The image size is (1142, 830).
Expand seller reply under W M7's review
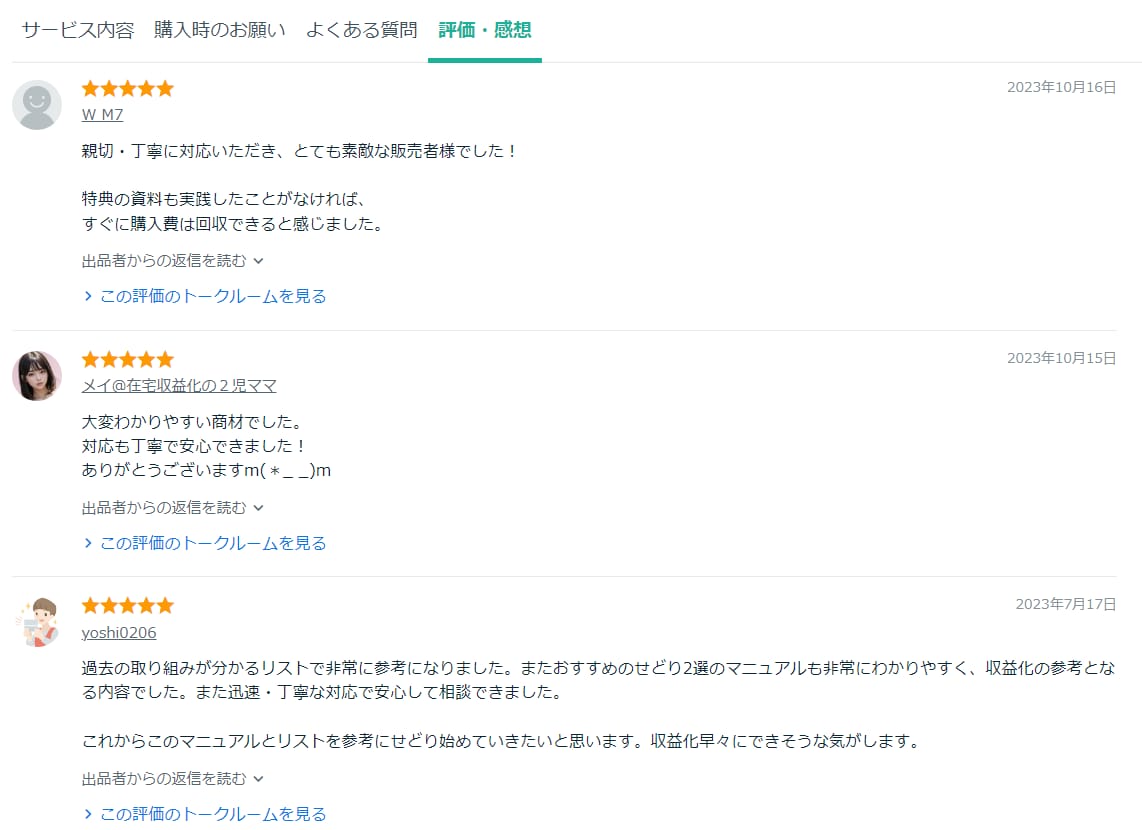(173, 261)
